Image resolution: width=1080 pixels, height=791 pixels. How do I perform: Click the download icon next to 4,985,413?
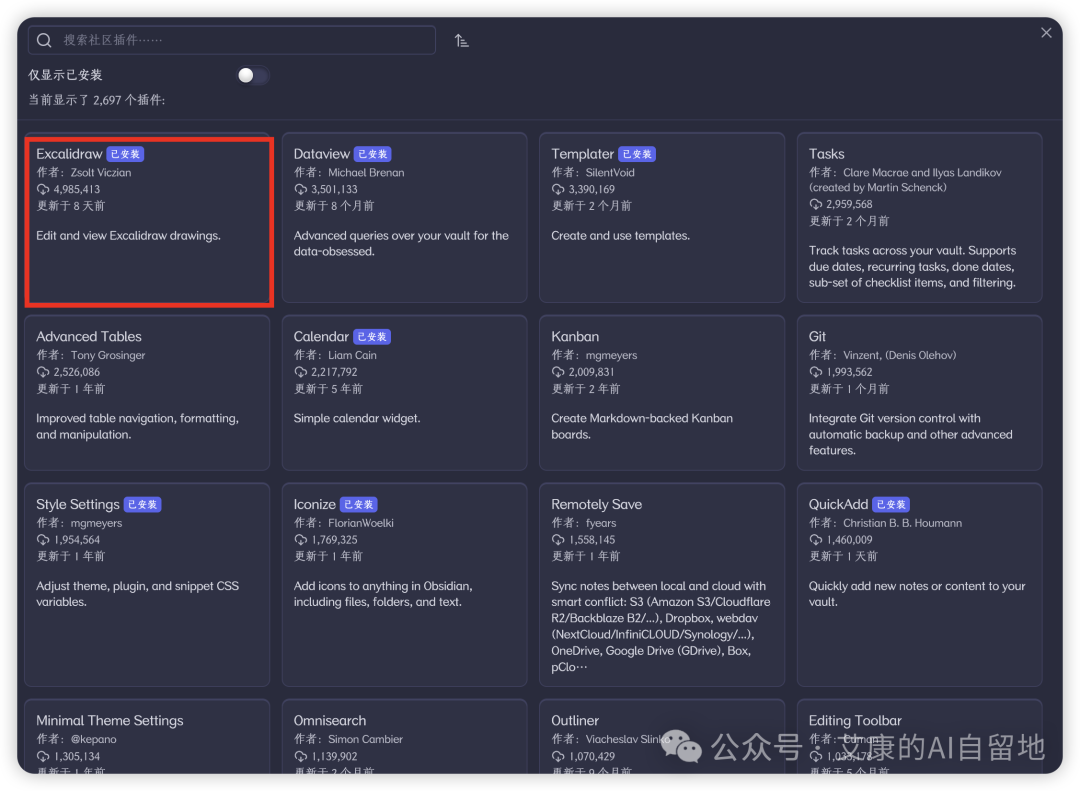pyautogui.click(x=43, y=189)
